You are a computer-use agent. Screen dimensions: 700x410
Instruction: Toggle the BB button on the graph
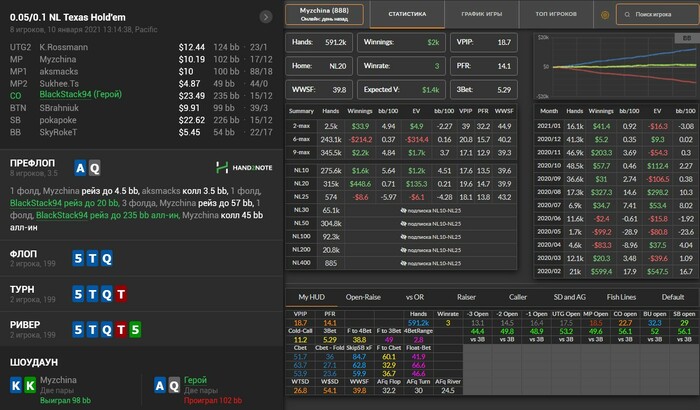click(687, 38)
